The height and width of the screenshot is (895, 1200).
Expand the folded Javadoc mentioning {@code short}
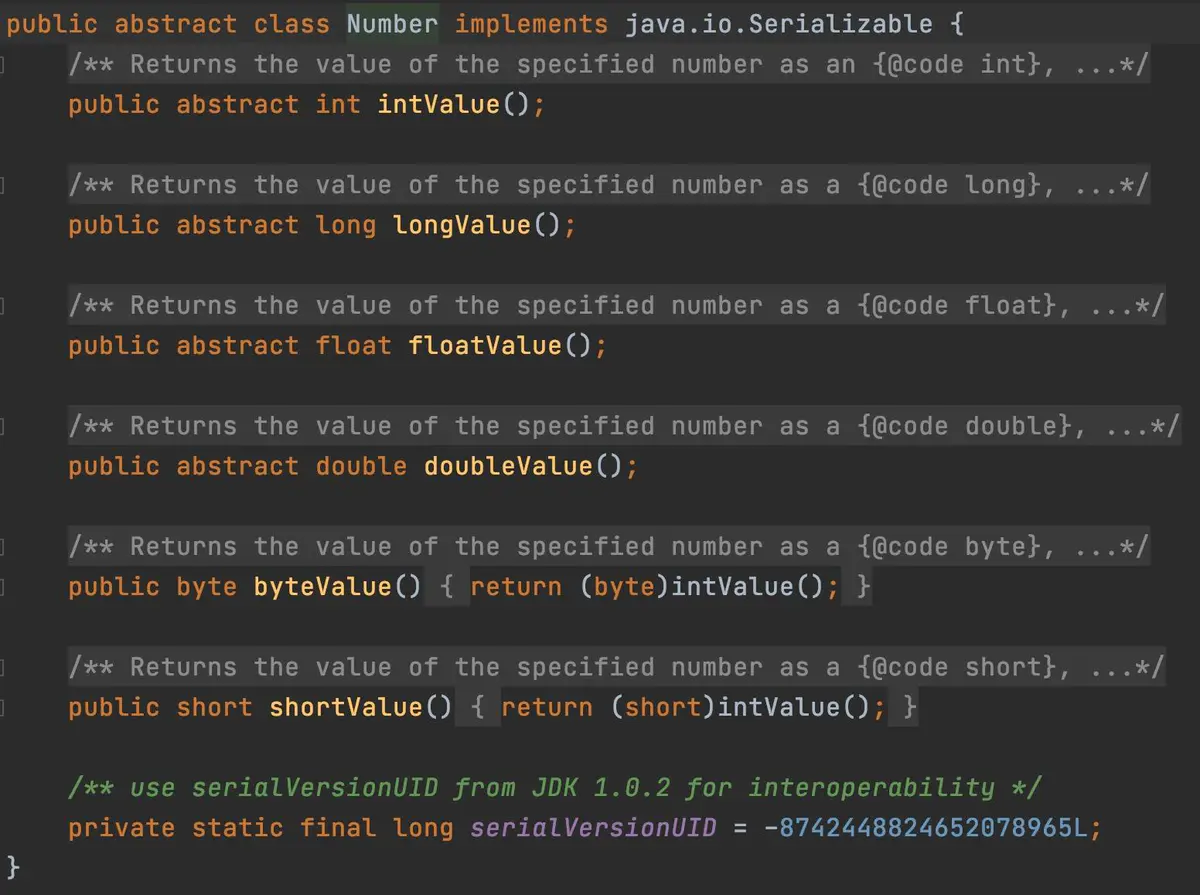coord(616,667)
